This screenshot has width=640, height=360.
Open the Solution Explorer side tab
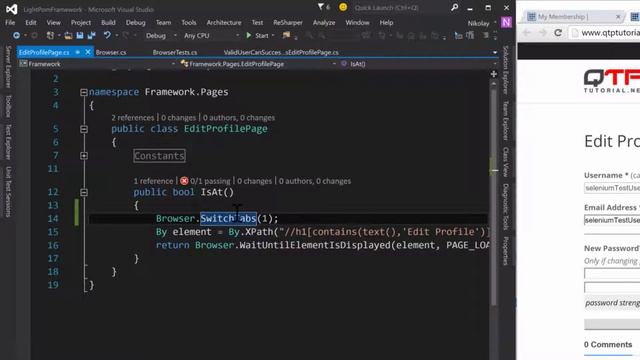[x=506, y=70]
